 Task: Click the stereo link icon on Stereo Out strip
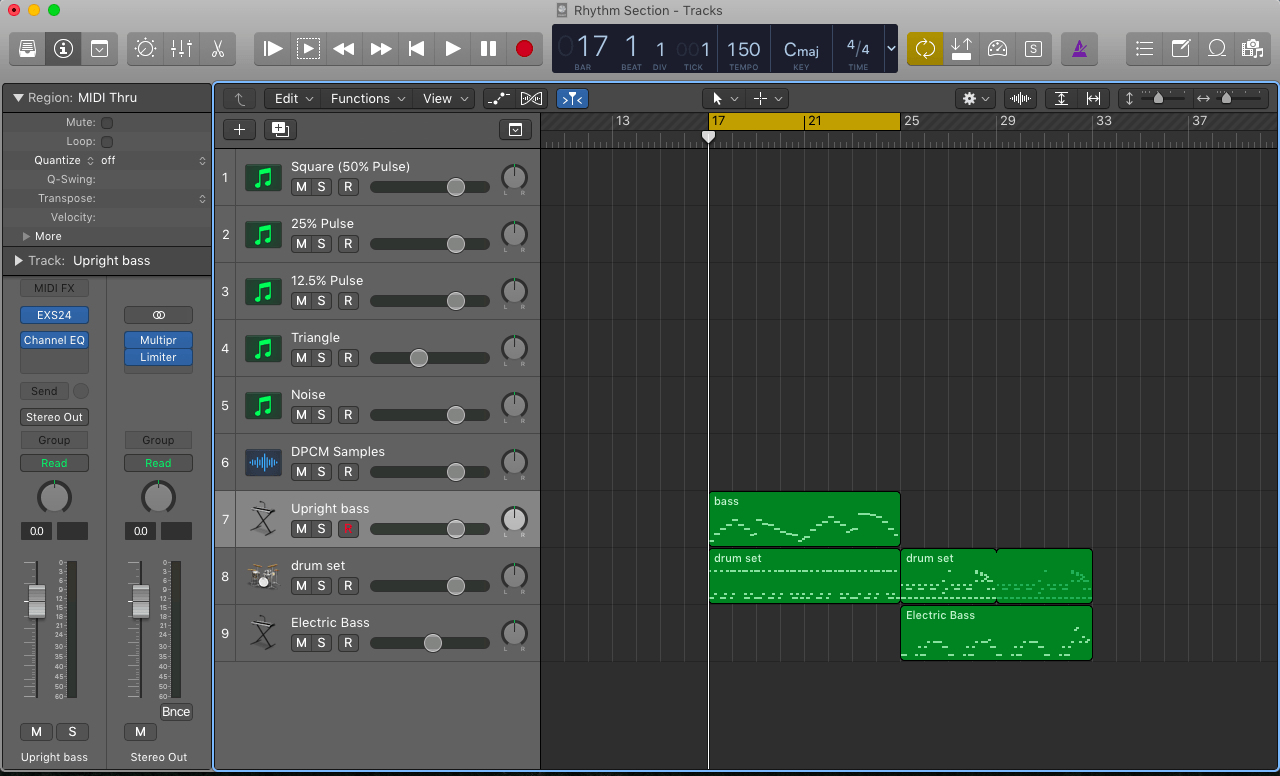click(158, 314)
